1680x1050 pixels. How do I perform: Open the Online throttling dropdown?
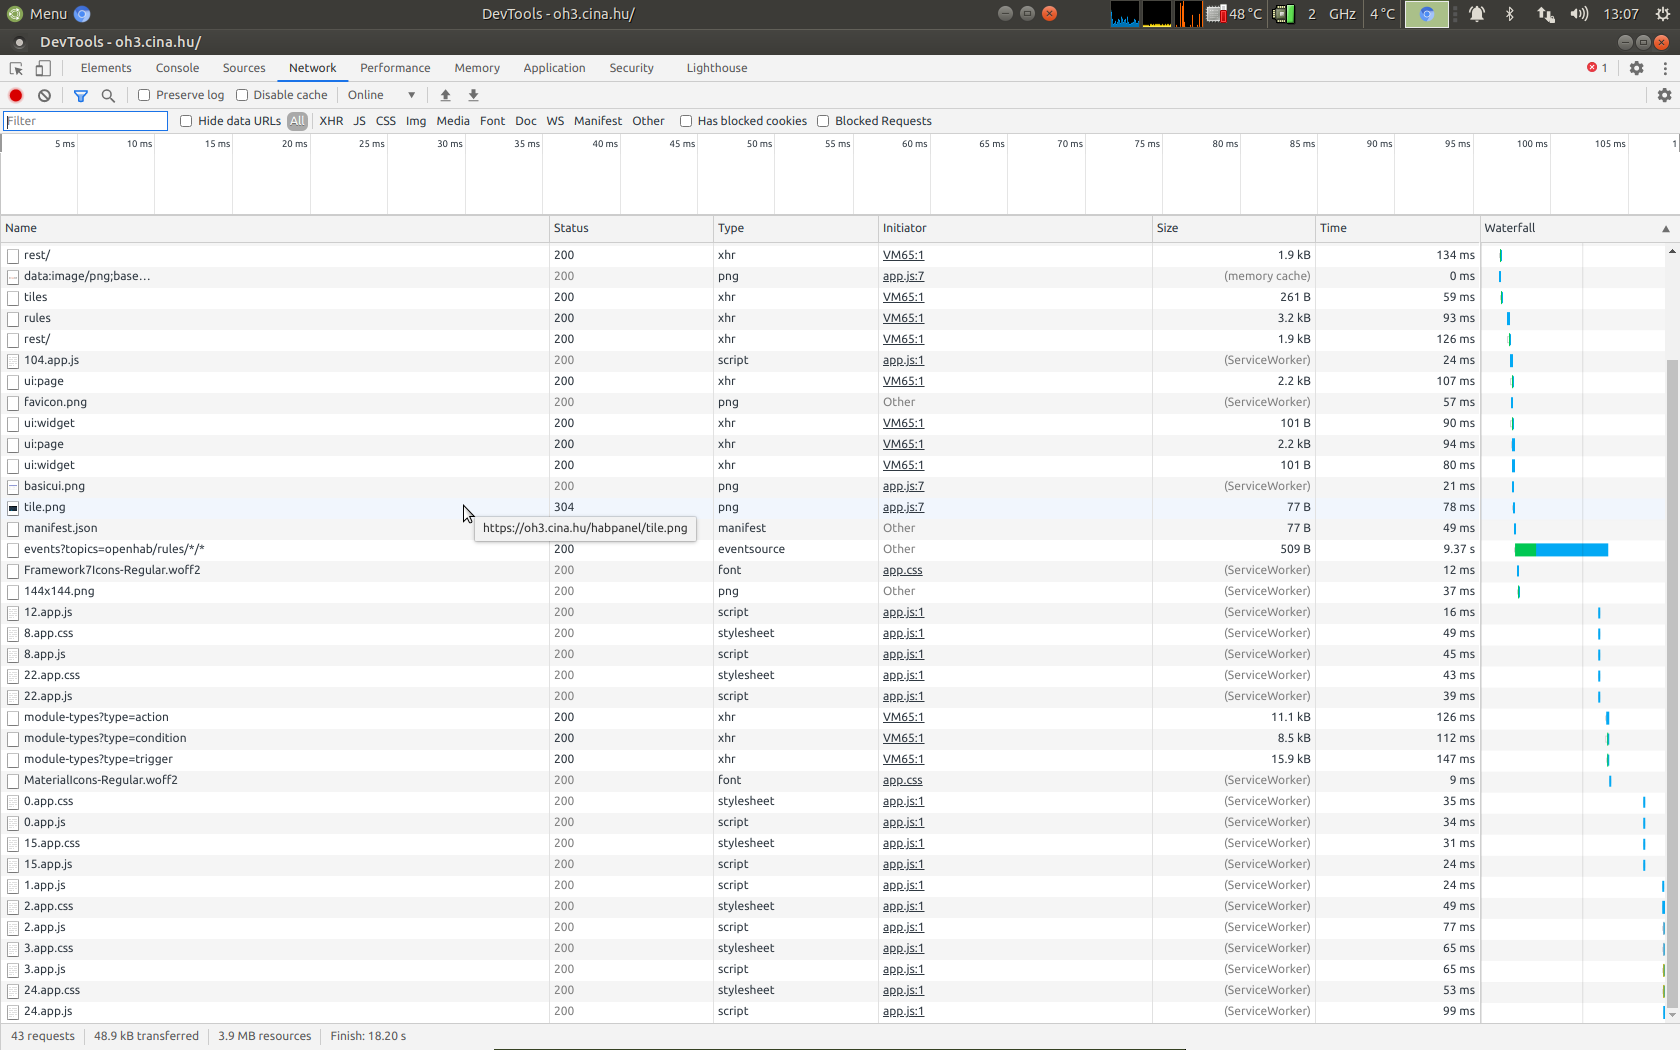pos(380,94)
